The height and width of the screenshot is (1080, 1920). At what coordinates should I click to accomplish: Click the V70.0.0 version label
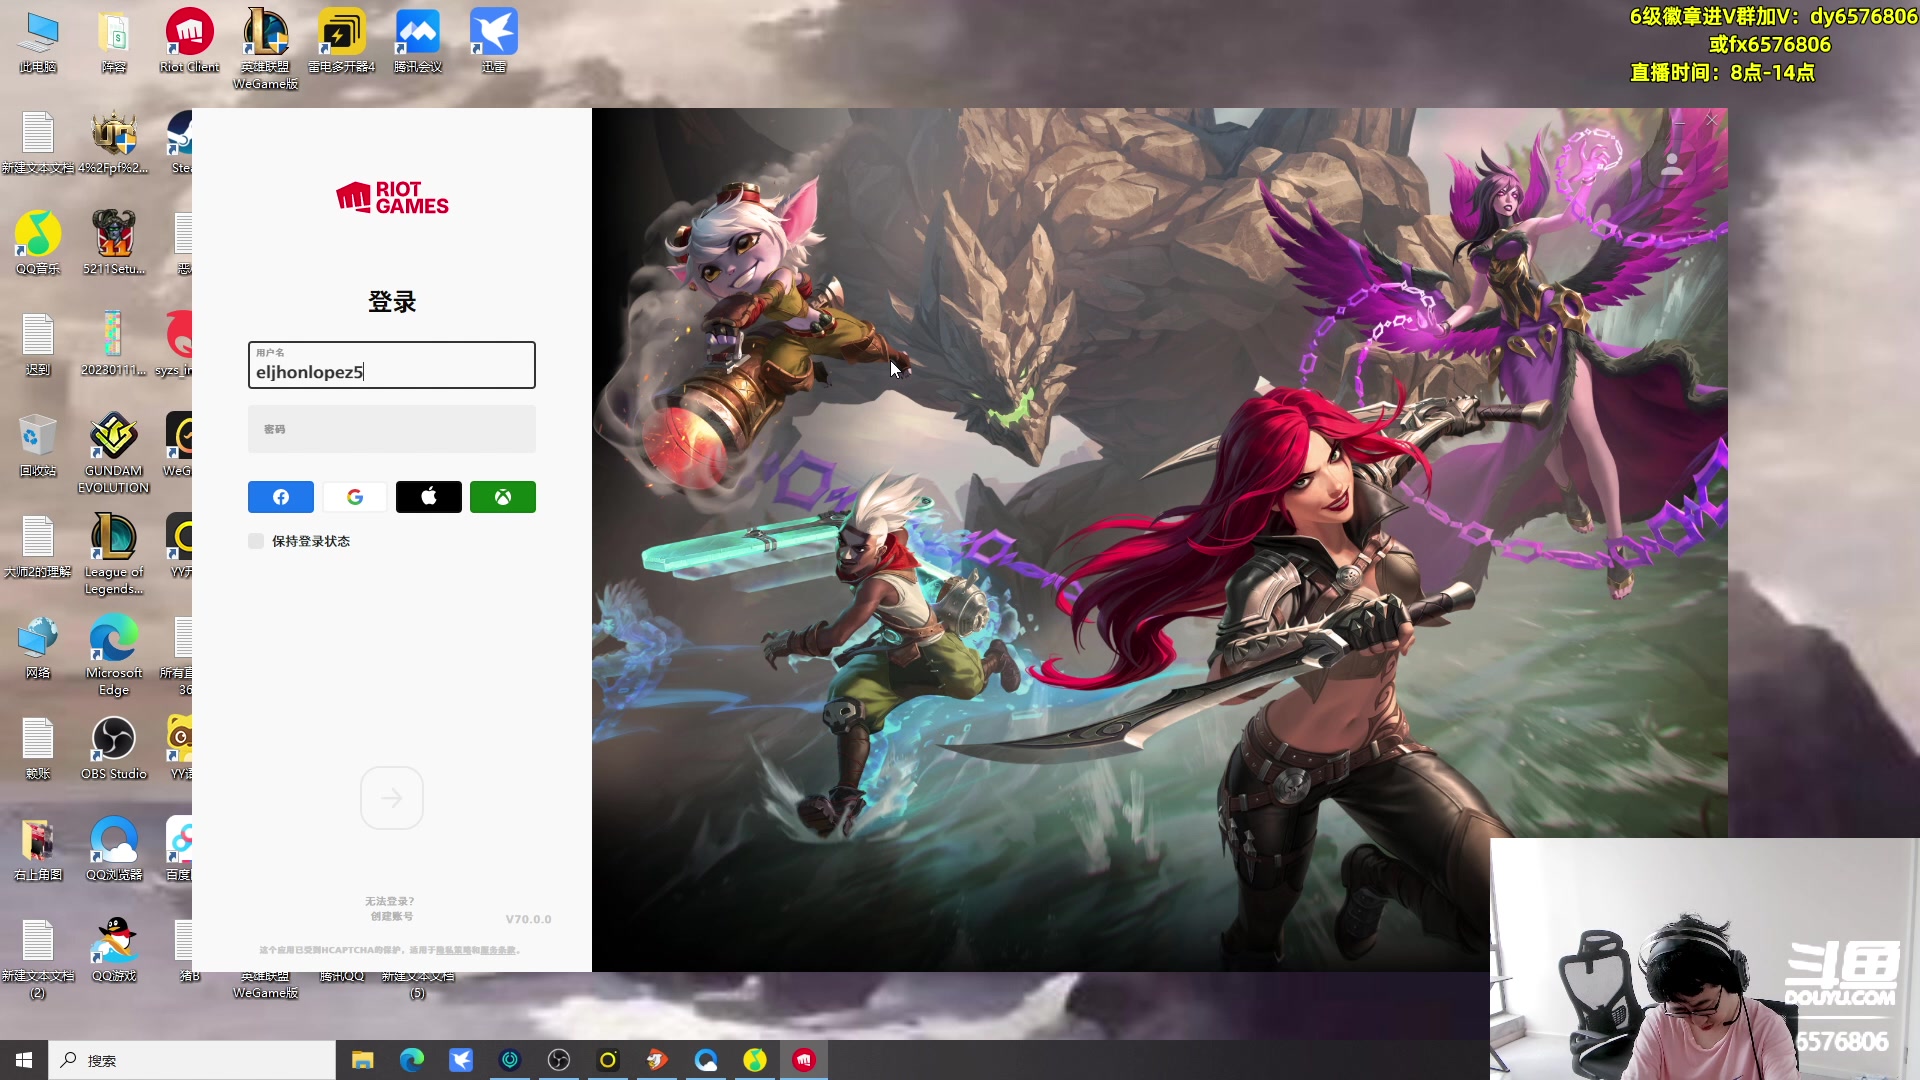pyautogui.click(x=528, y=919)
